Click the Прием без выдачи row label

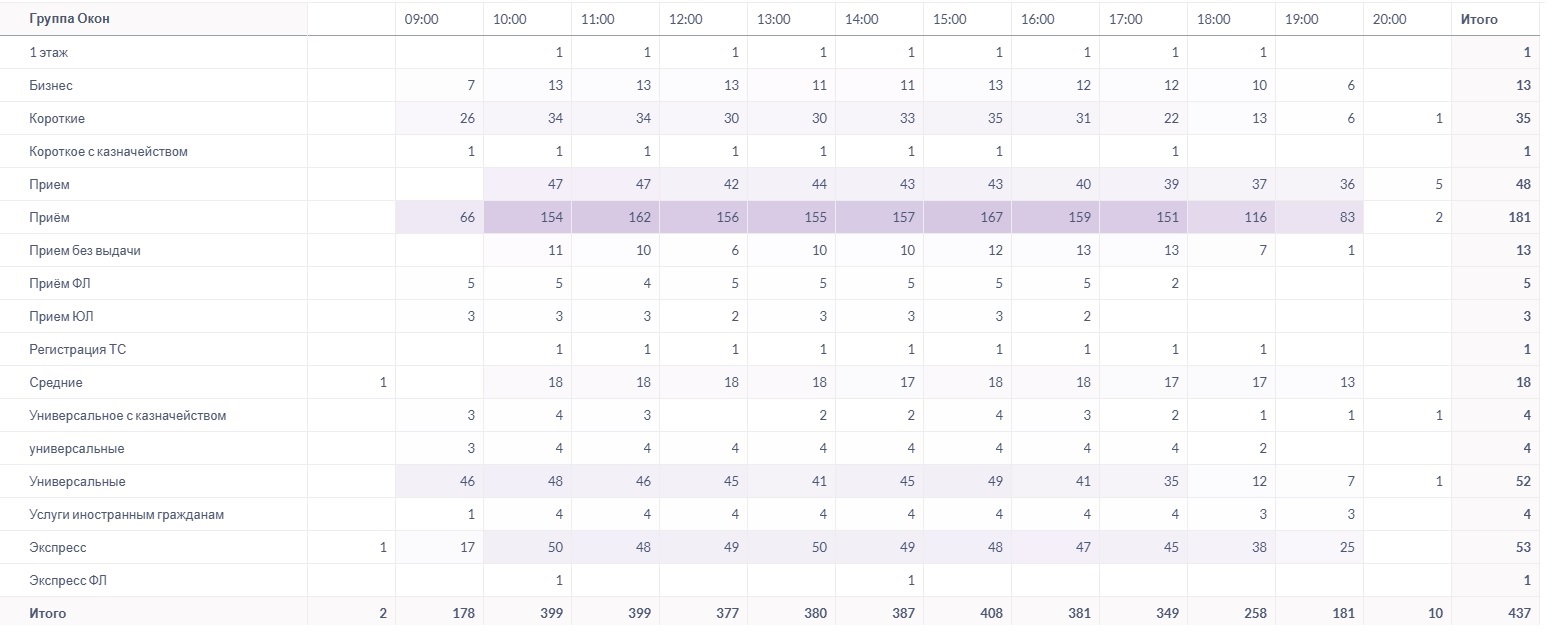point(85,250)
